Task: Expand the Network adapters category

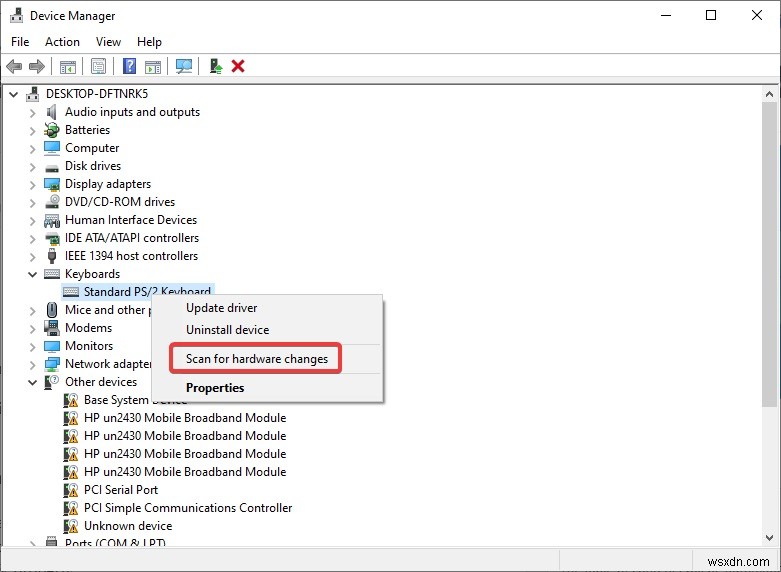Action: (32, 364)
